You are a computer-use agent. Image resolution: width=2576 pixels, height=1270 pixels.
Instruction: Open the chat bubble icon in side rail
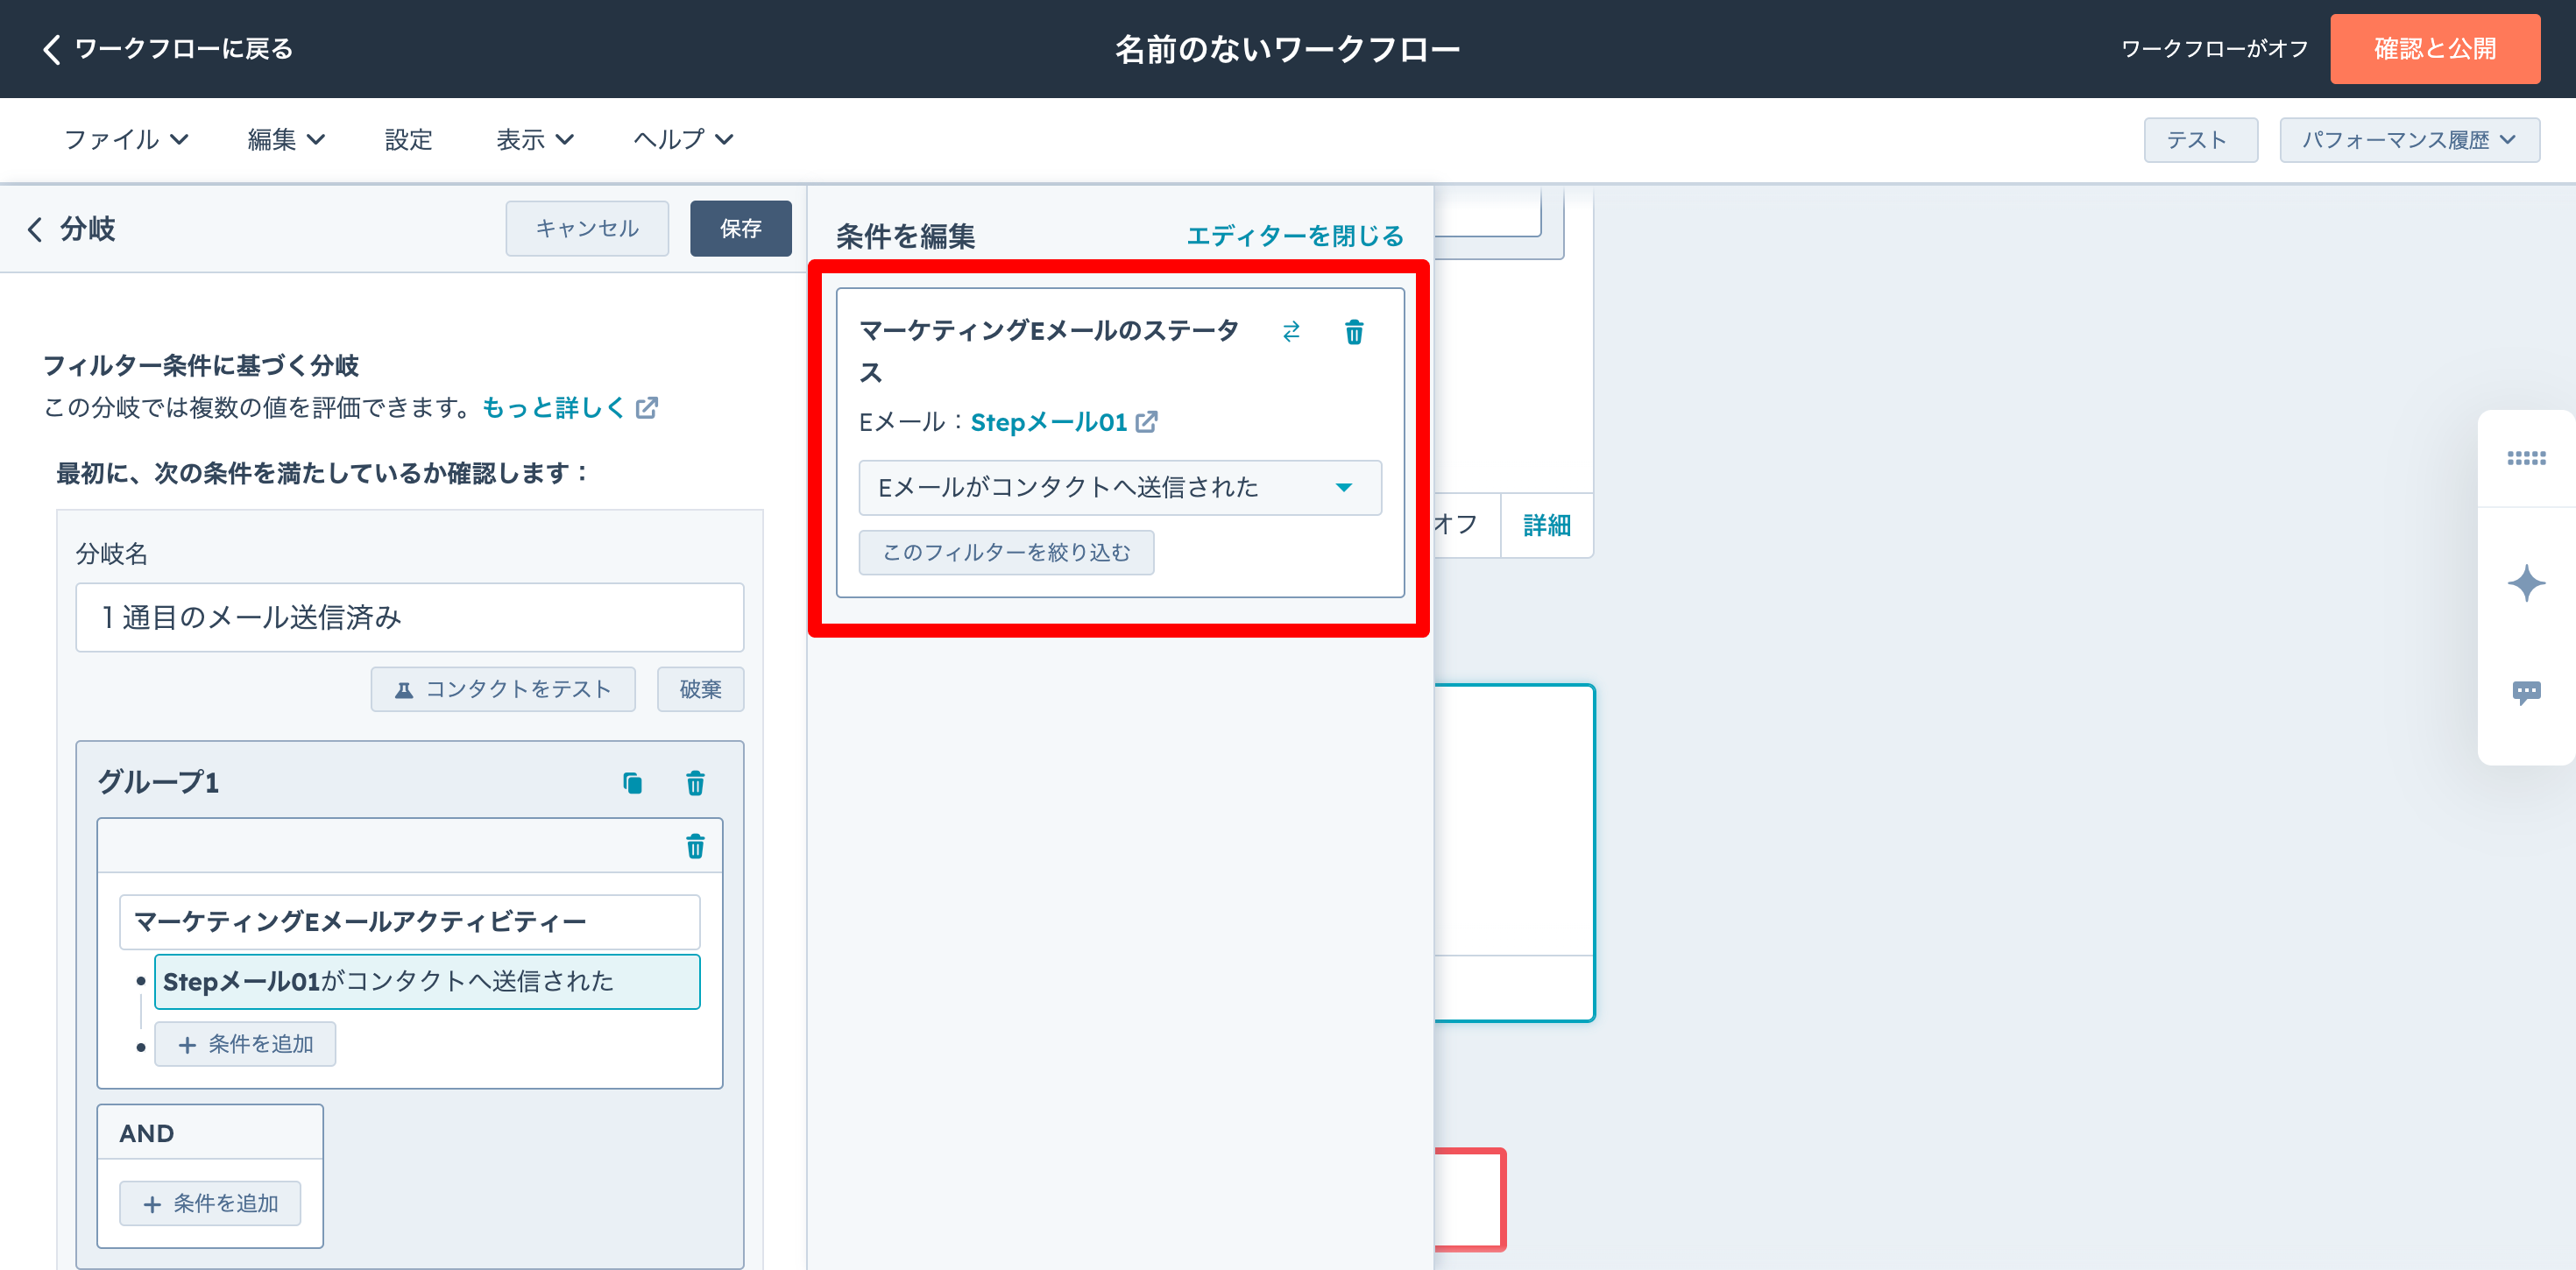point(2526,691)
